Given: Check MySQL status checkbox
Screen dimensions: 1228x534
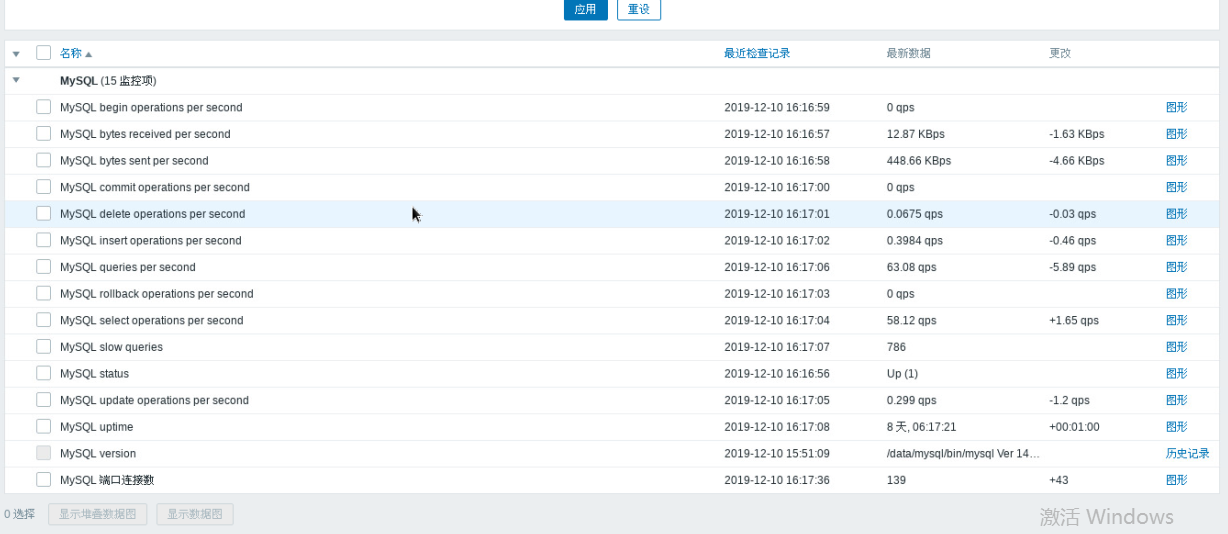Looking at the screenshot, I should click(43, 373).
